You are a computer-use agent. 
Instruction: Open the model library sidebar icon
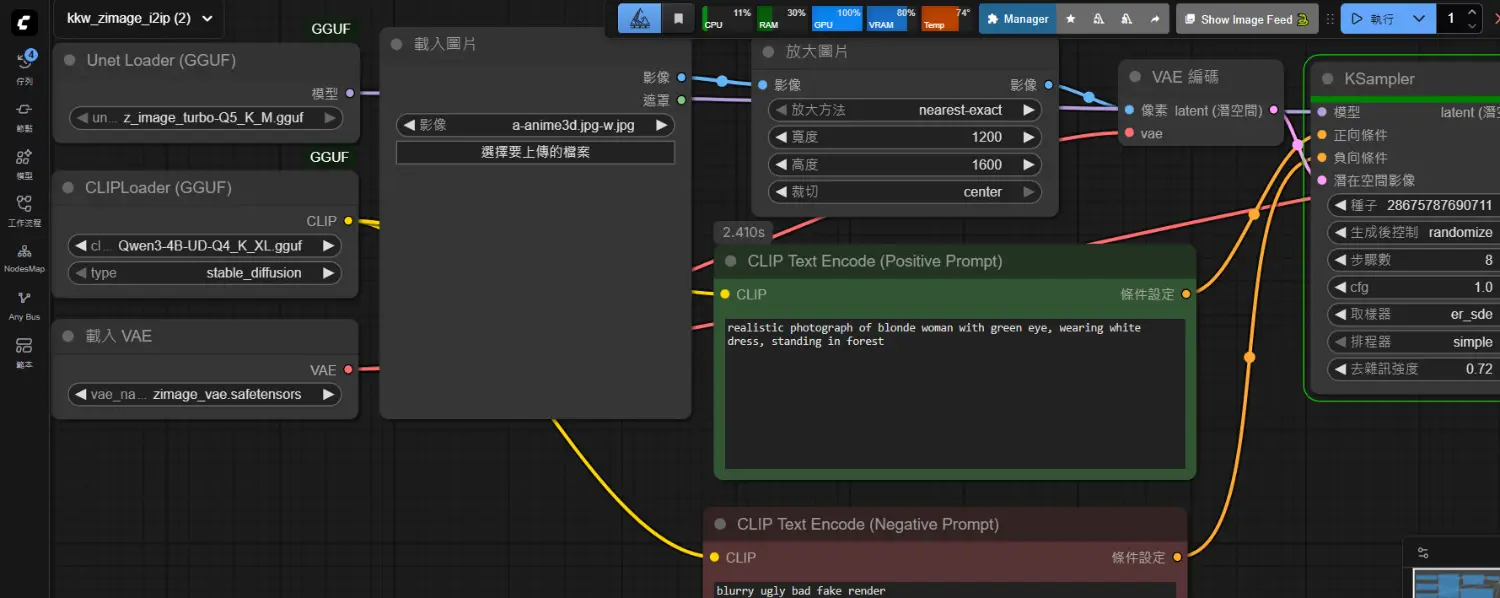coord(24,162)
